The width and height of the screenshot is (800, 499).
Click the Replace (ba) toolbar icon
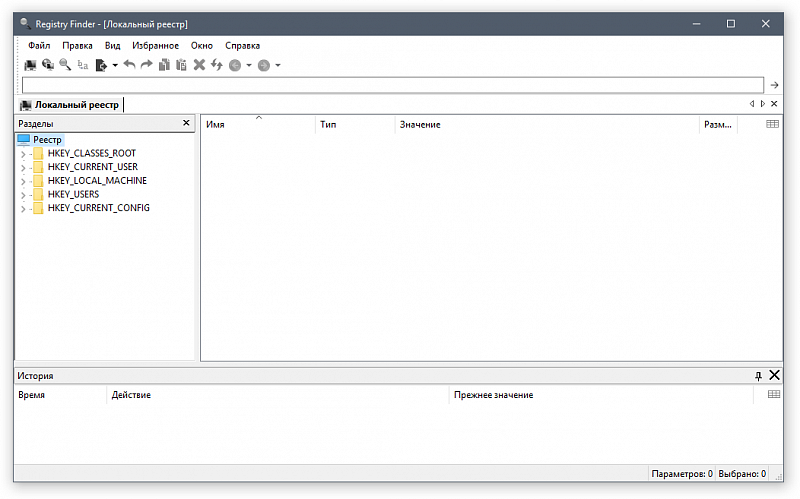coord(83,65)
